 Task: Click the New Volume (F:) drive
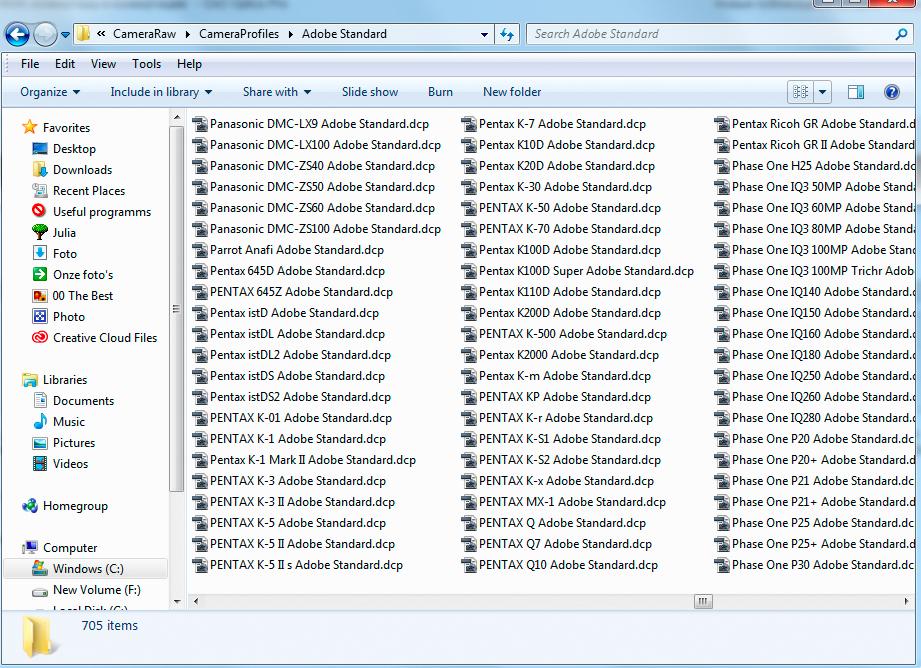click(x=86, y=589)
